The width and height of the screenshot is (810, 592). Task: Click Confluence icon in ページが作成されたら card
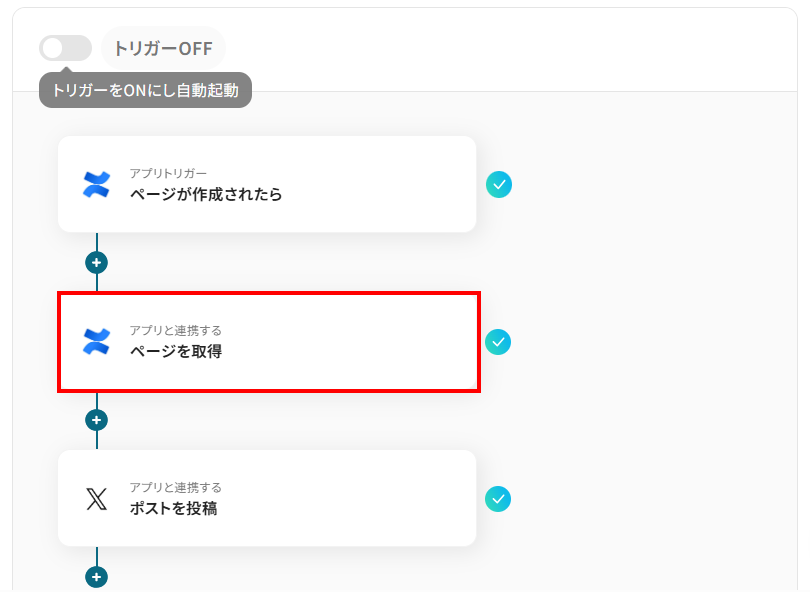coord(96,184)
